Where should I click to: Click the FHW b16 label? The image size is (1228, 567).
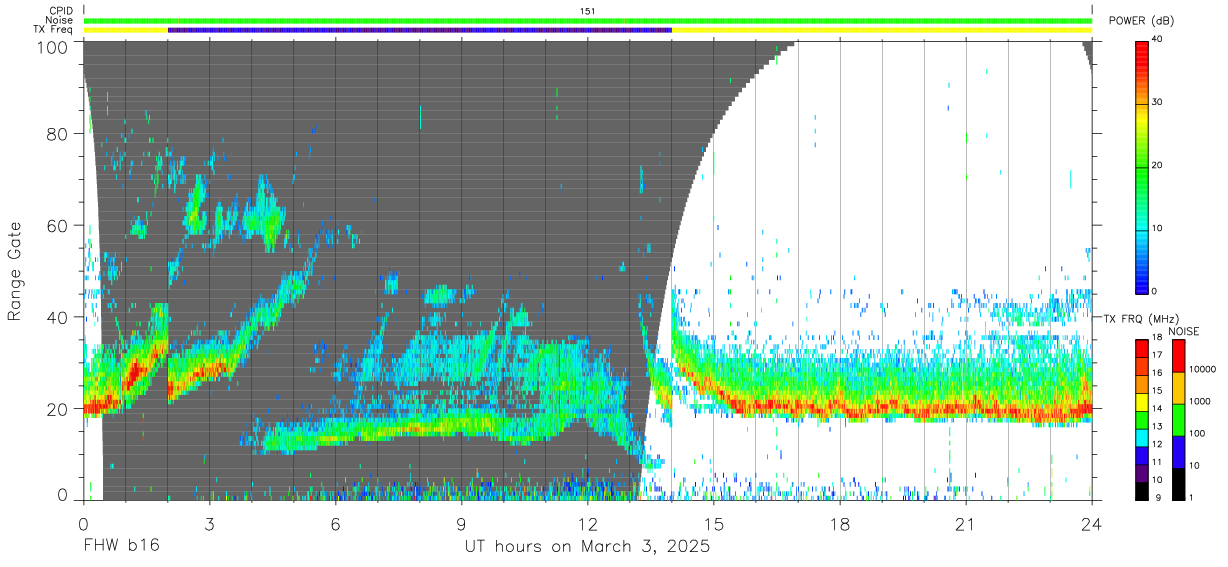click(x=120, y=547)
